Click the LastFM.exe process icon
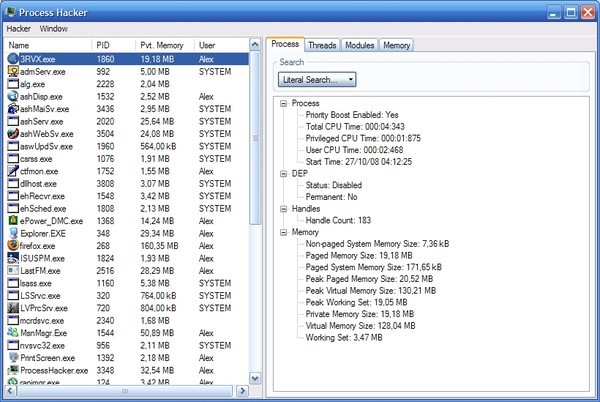 [13, 269]
